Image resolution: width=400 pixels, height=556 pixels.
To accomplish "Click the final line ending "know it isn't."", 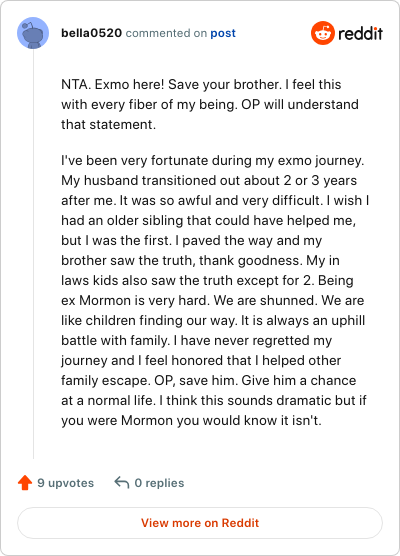I will click(191, 421).
